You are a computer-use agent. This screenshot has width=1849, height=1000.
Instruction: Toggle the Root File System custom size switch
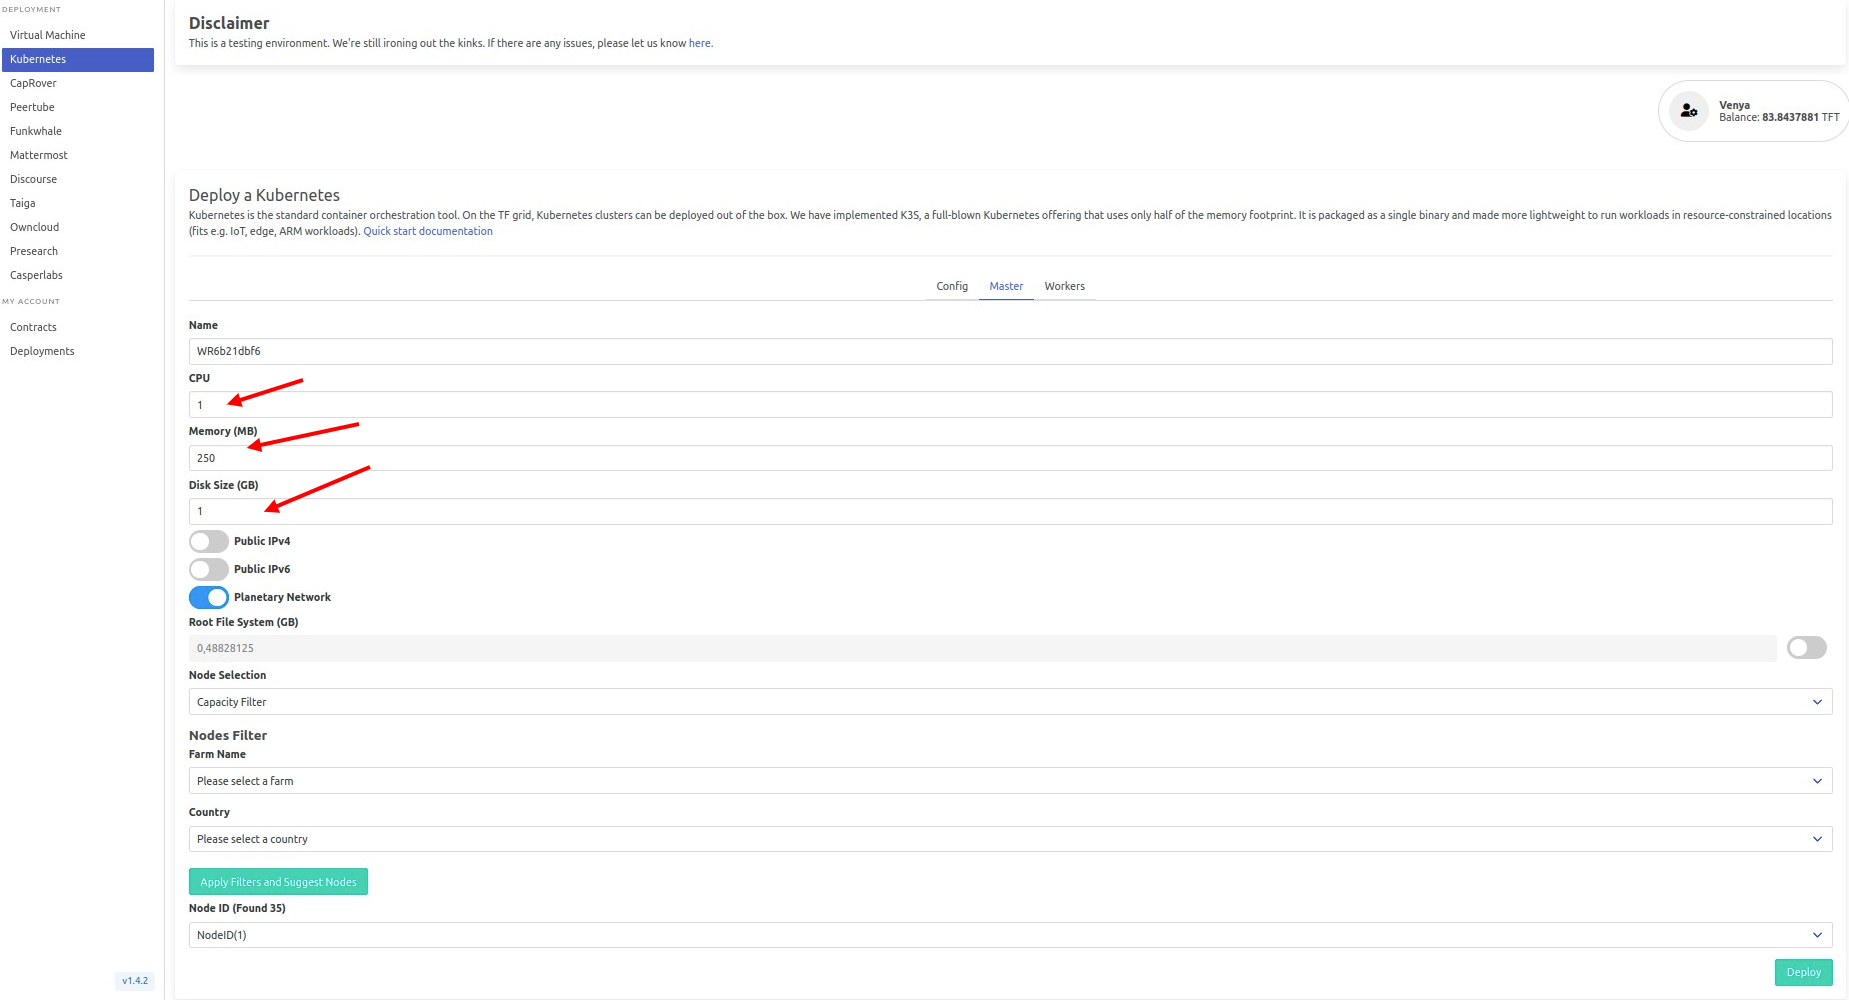click(x=1806, y=647)
